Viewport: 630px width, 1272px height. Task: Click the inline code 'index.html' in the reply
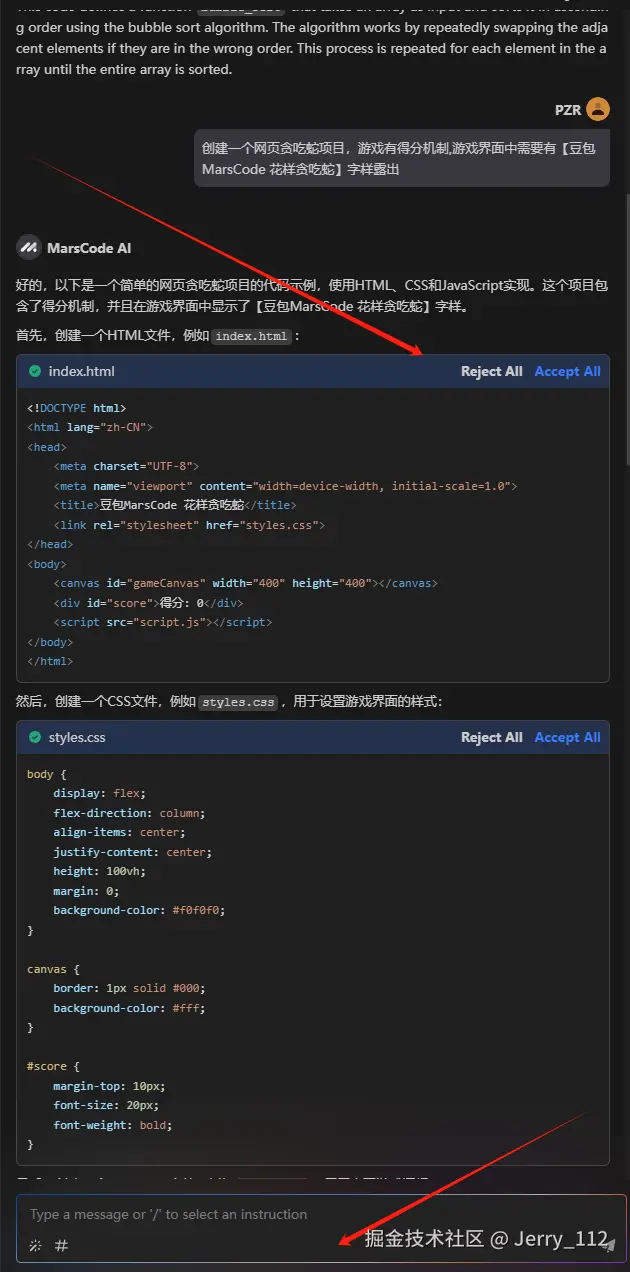point(252,336)
